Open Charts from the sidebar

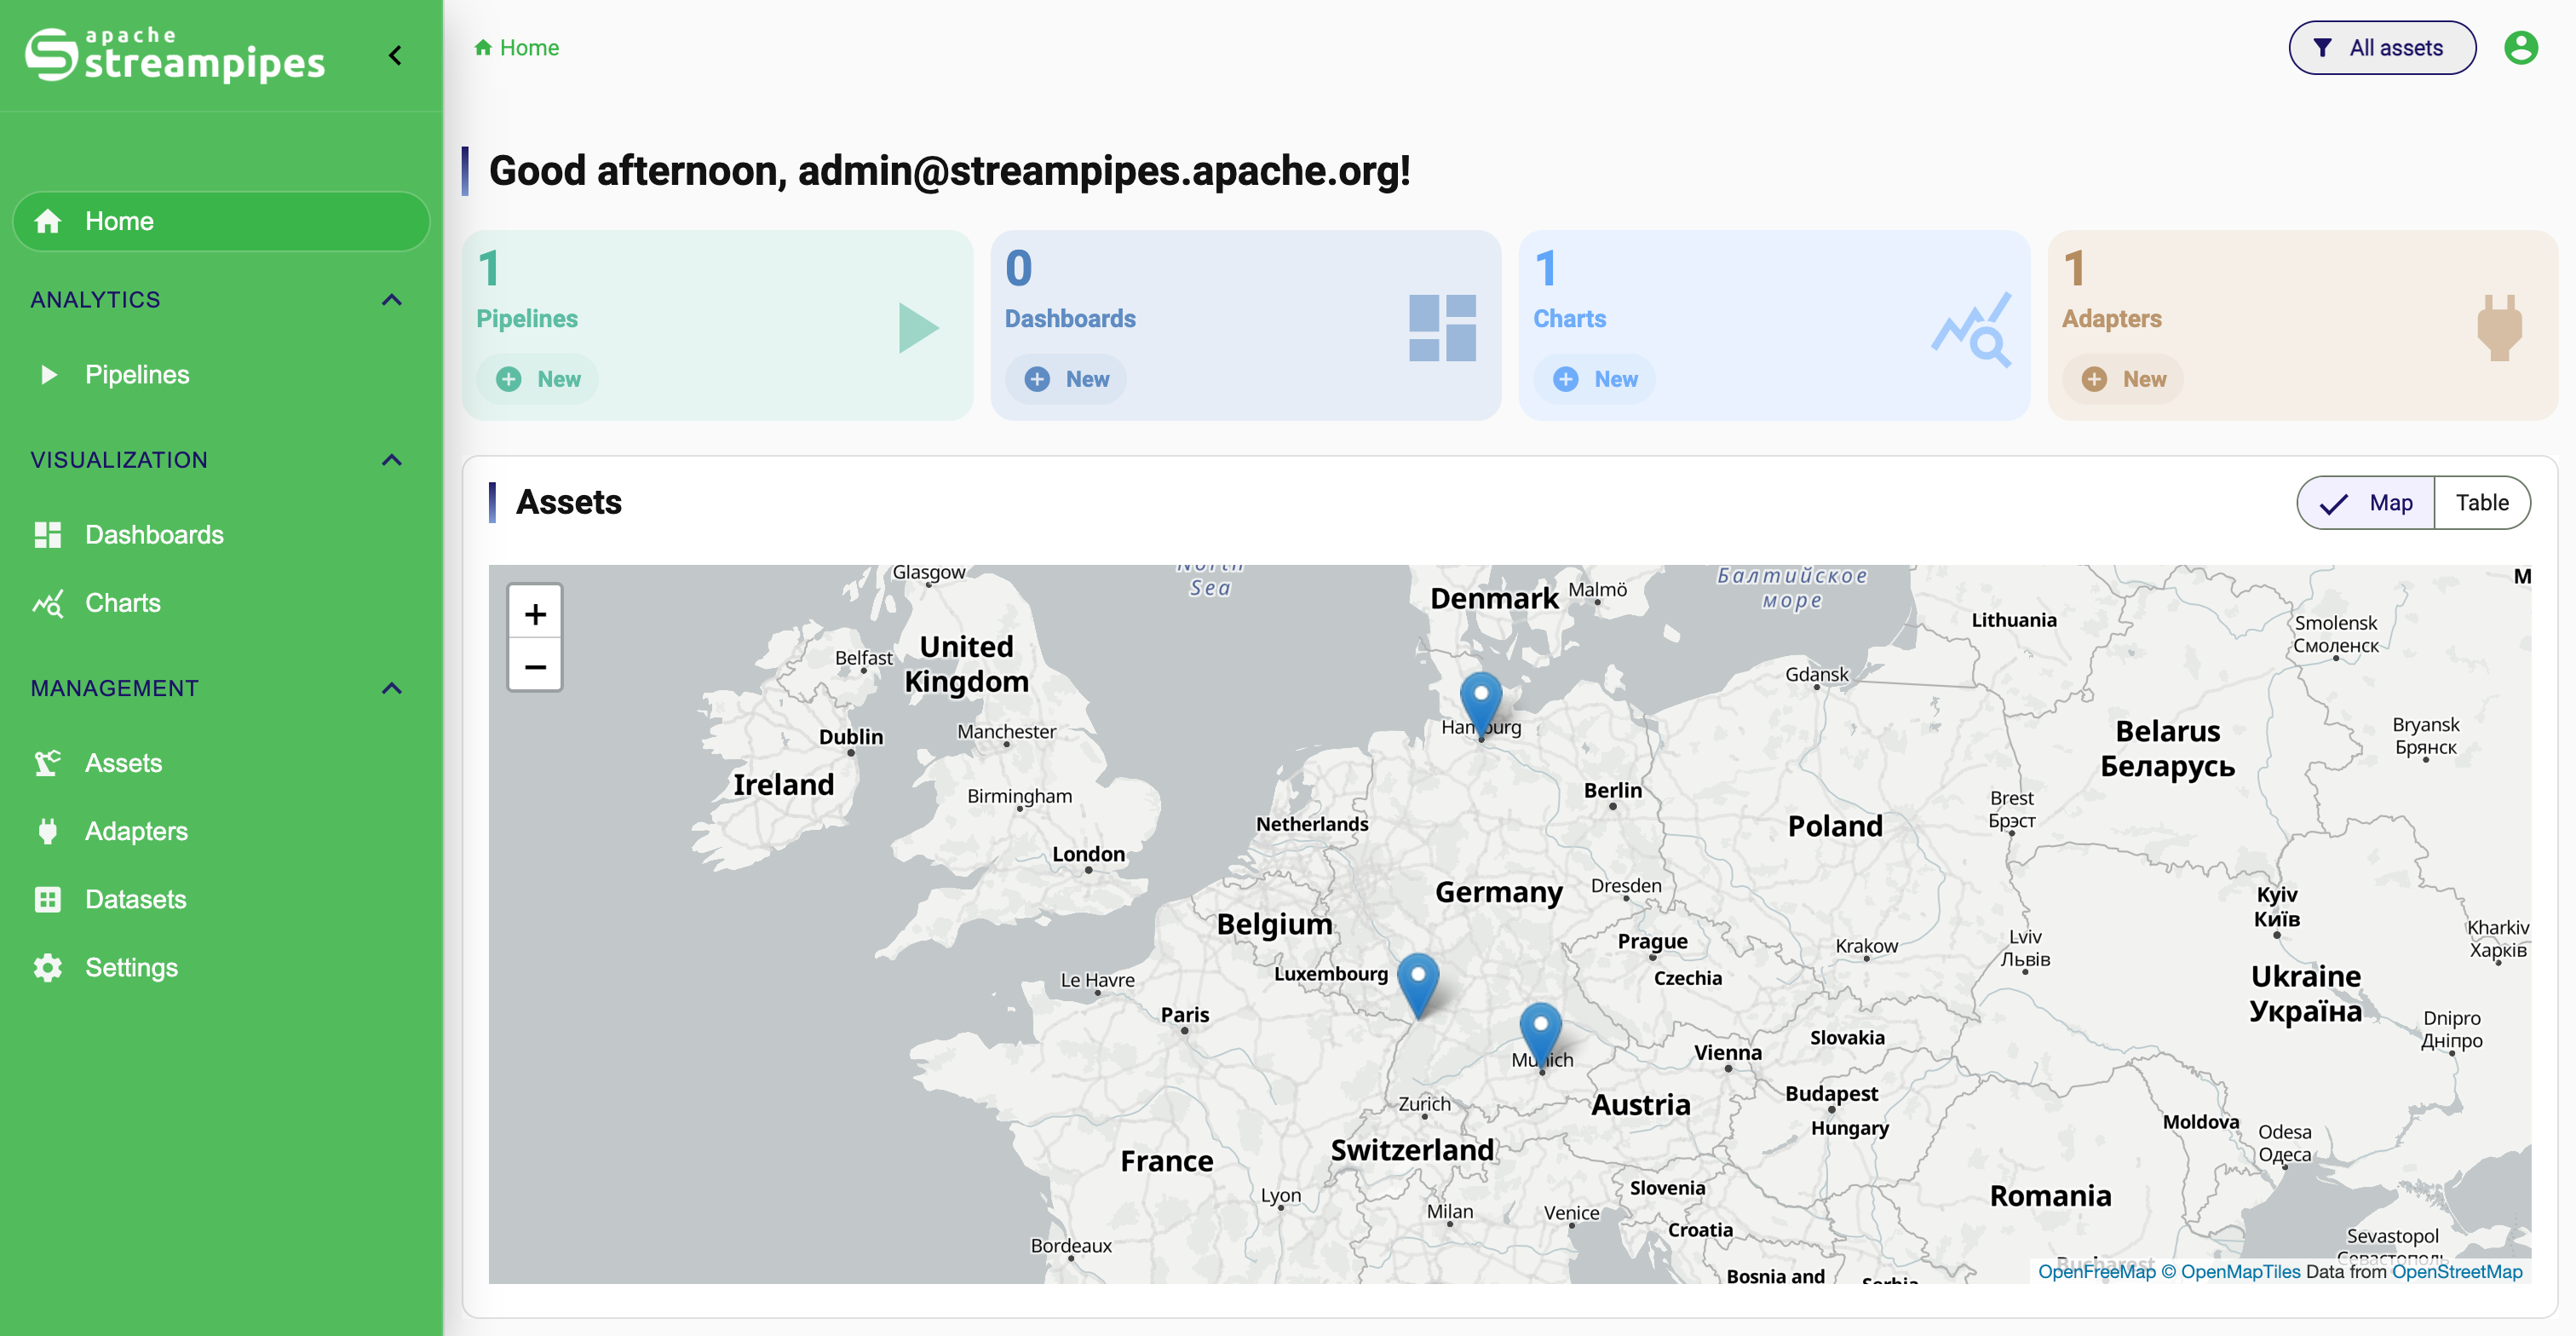point(221,603)
